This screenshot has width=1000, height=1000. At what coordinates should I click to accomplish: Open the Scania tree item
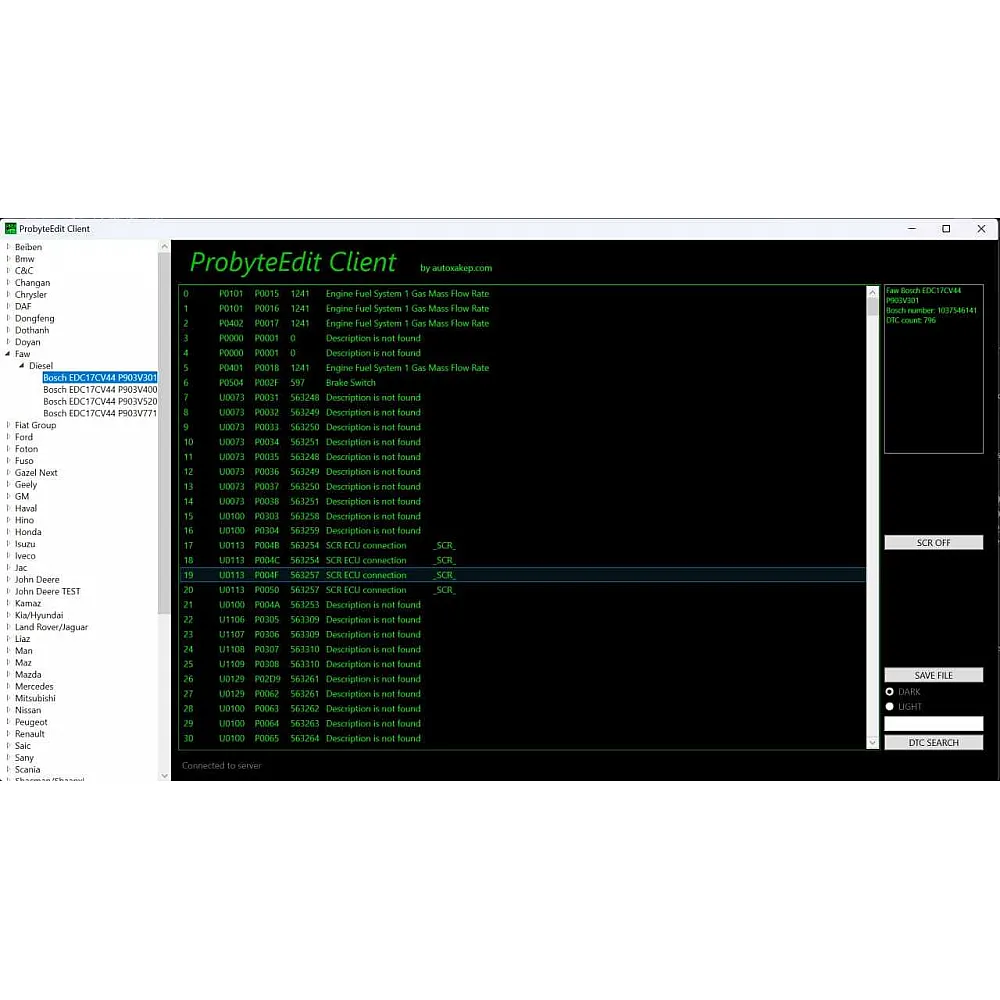coord(28,770)
